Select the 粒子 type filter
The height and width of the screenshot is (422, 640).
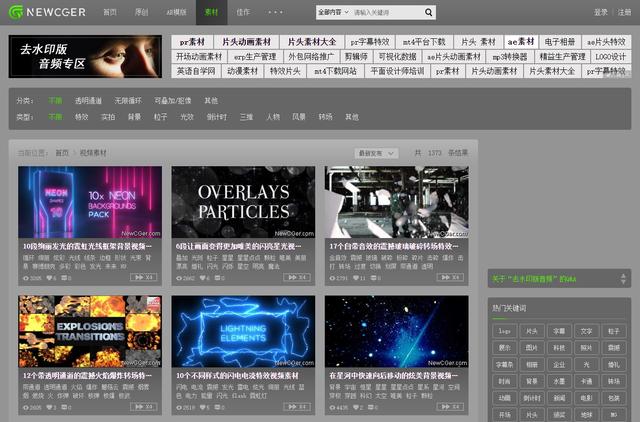pos(161,117)
